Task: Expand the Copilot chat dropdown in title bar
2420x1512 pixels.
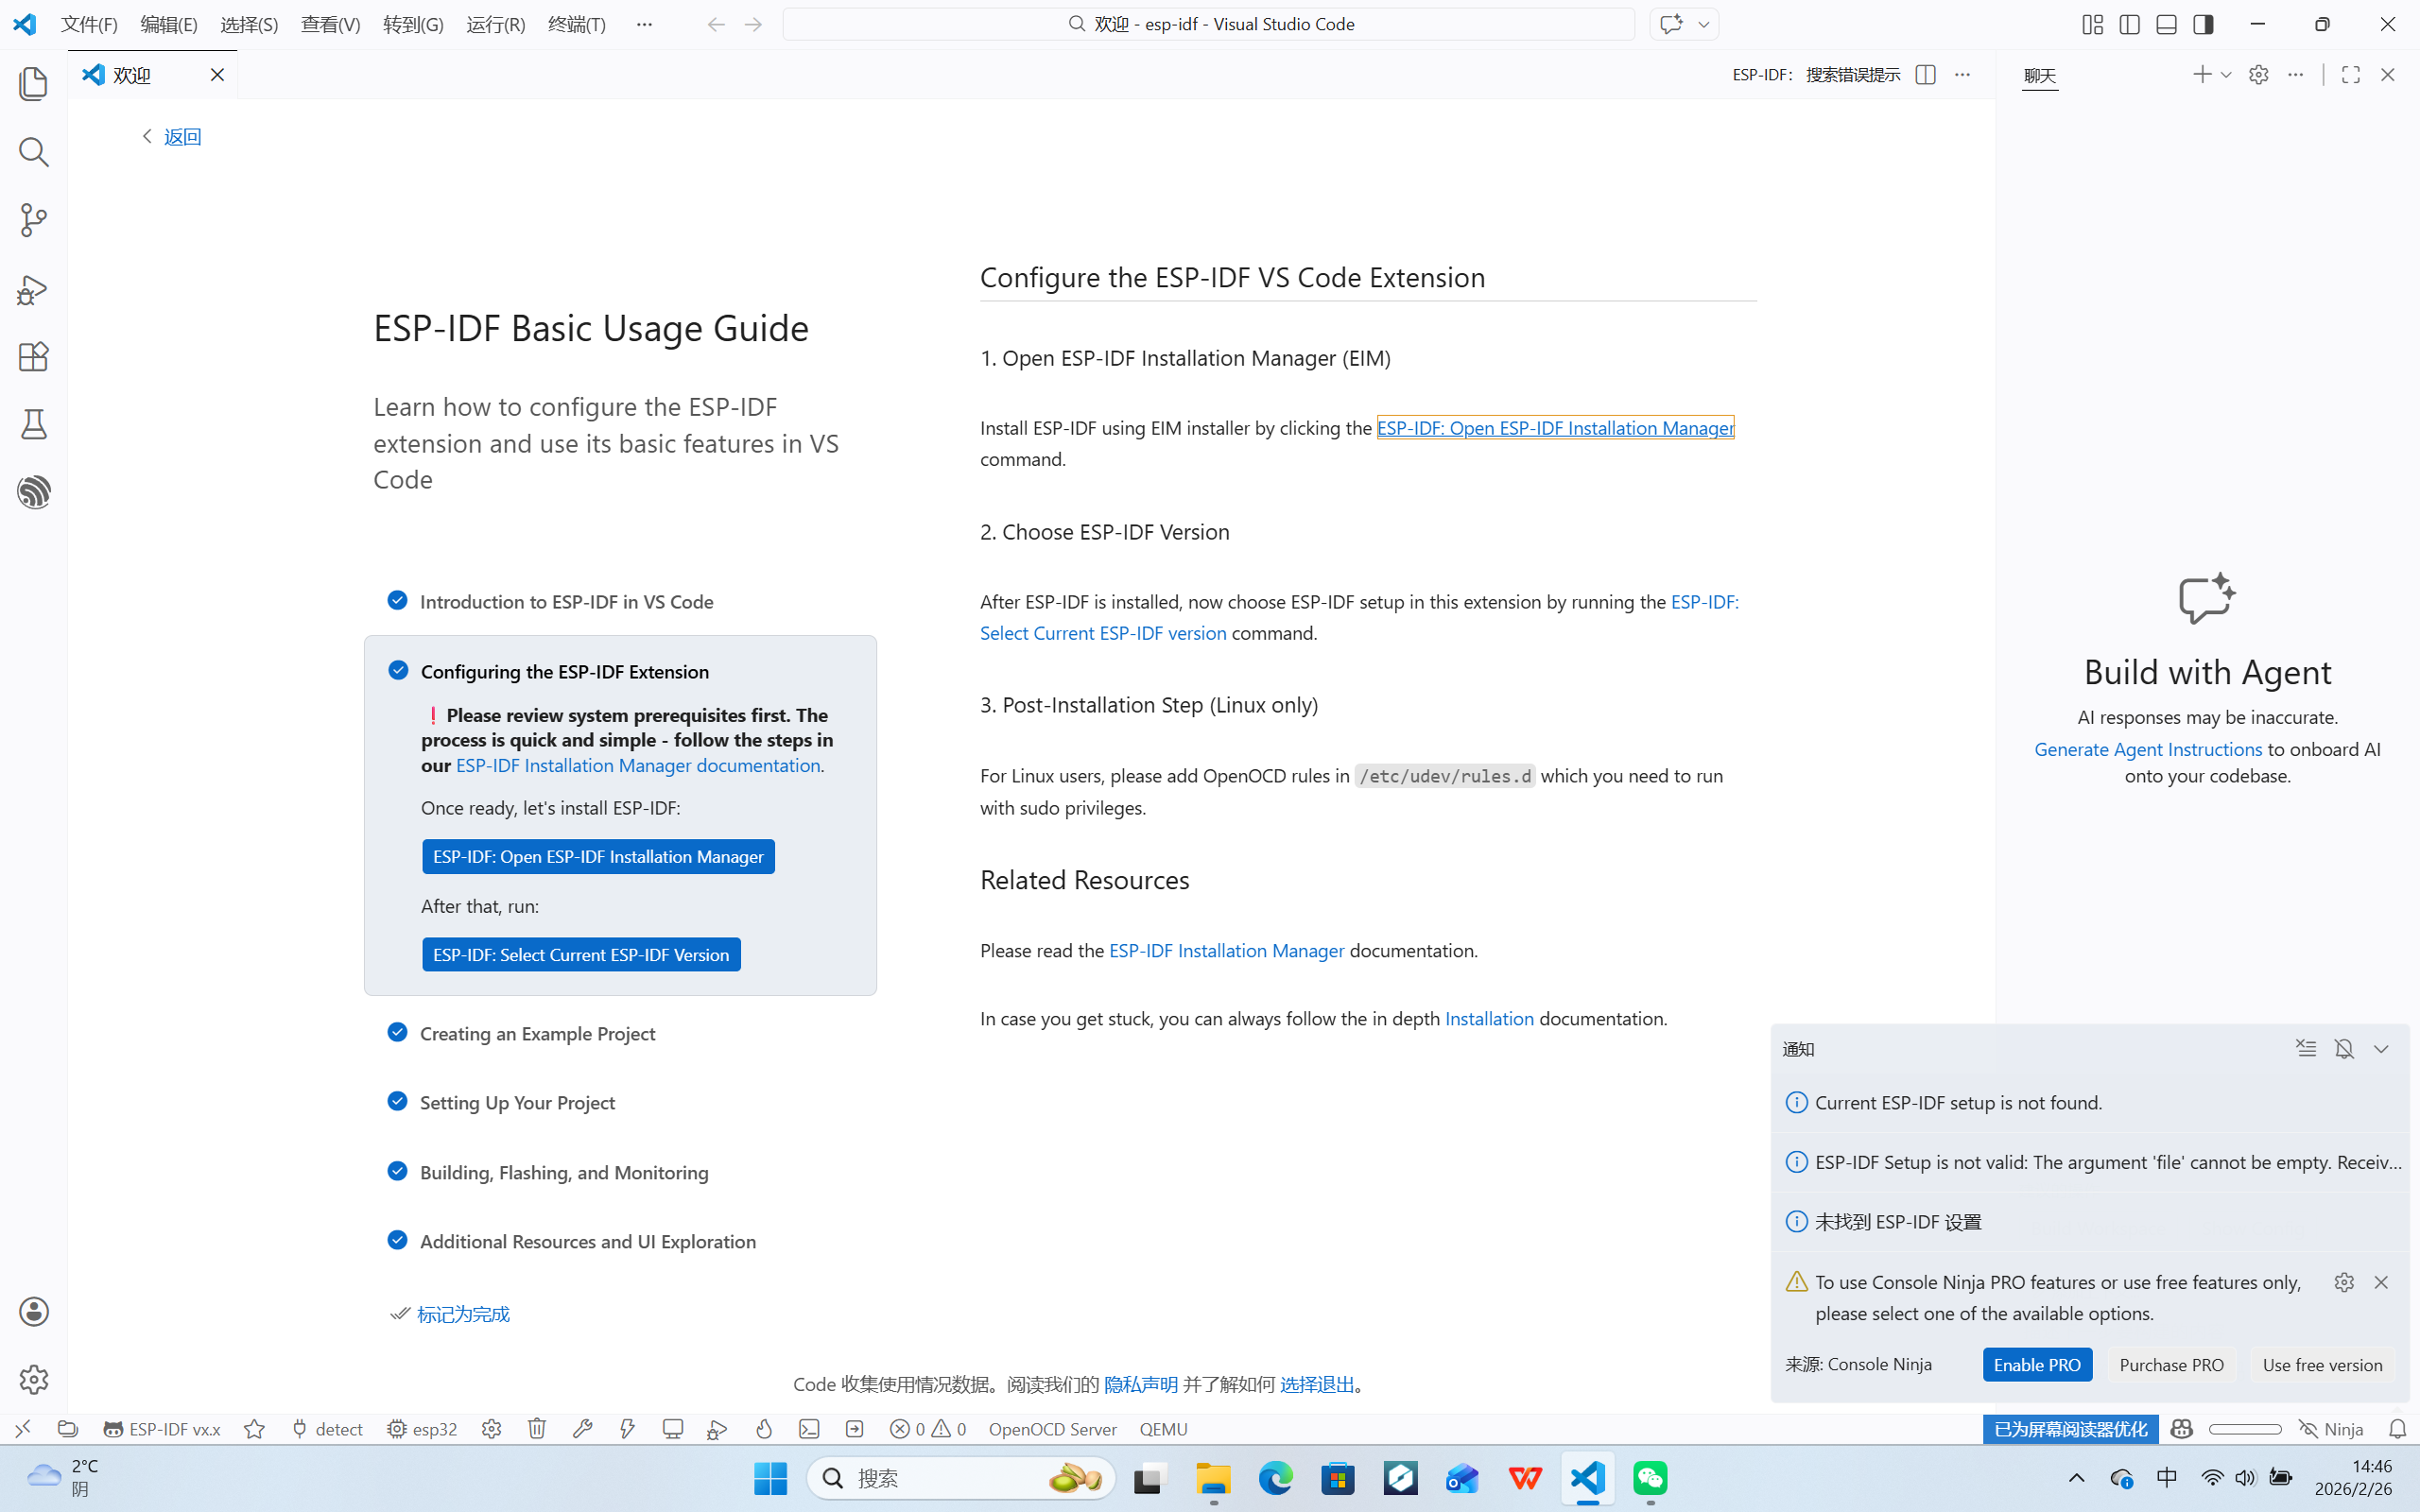Action: tap(1703, 24)
